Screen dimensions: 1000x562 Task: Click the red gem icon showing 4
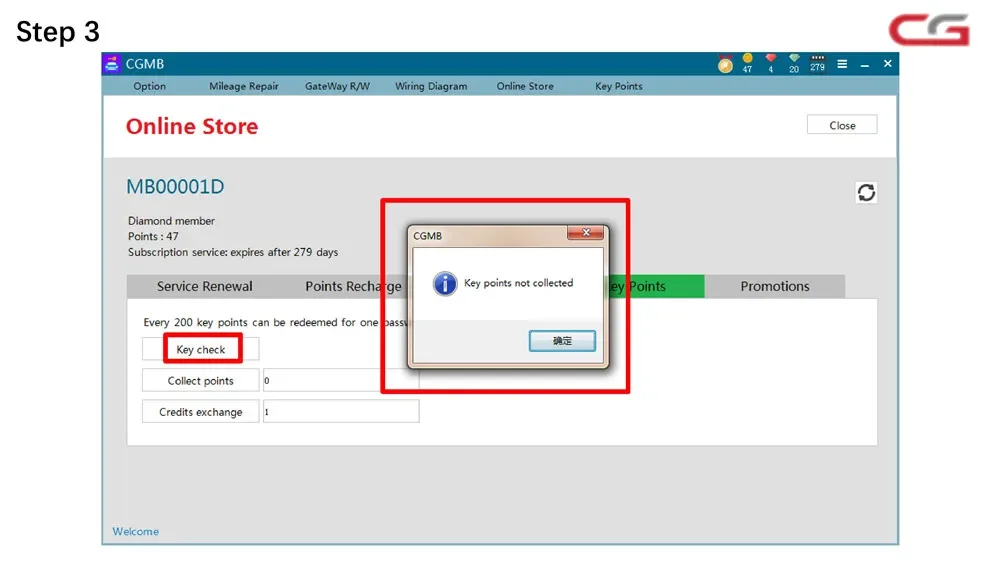(x=771, y=63)
